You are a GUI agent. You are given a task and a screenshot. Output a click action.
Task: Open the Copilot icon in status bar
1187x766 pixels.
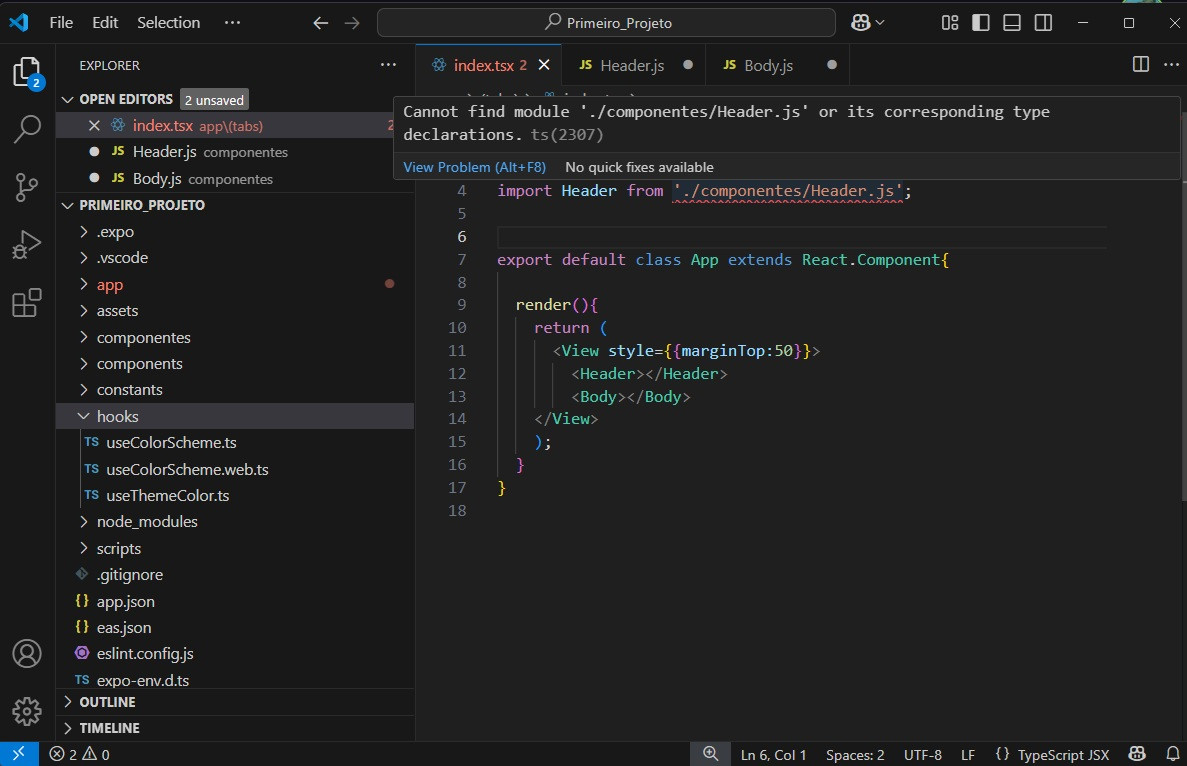(1137, 754)
